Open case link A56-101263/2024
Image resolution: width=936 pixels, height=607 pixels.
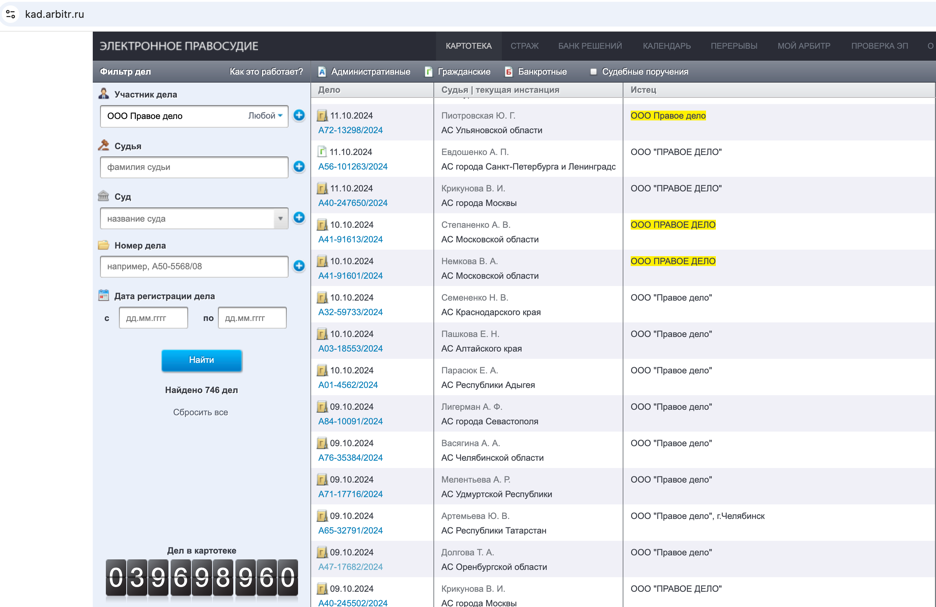(353, 167)
